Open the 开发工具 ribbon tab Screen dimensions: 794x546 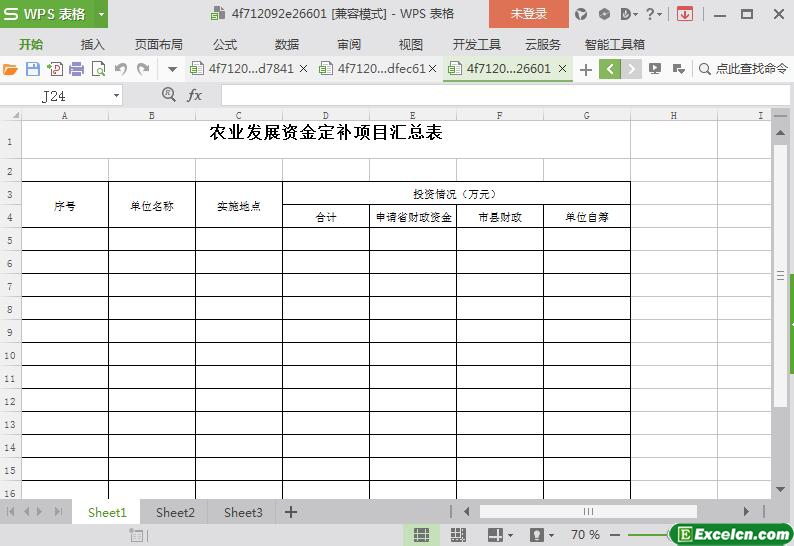tap(477, 45)
